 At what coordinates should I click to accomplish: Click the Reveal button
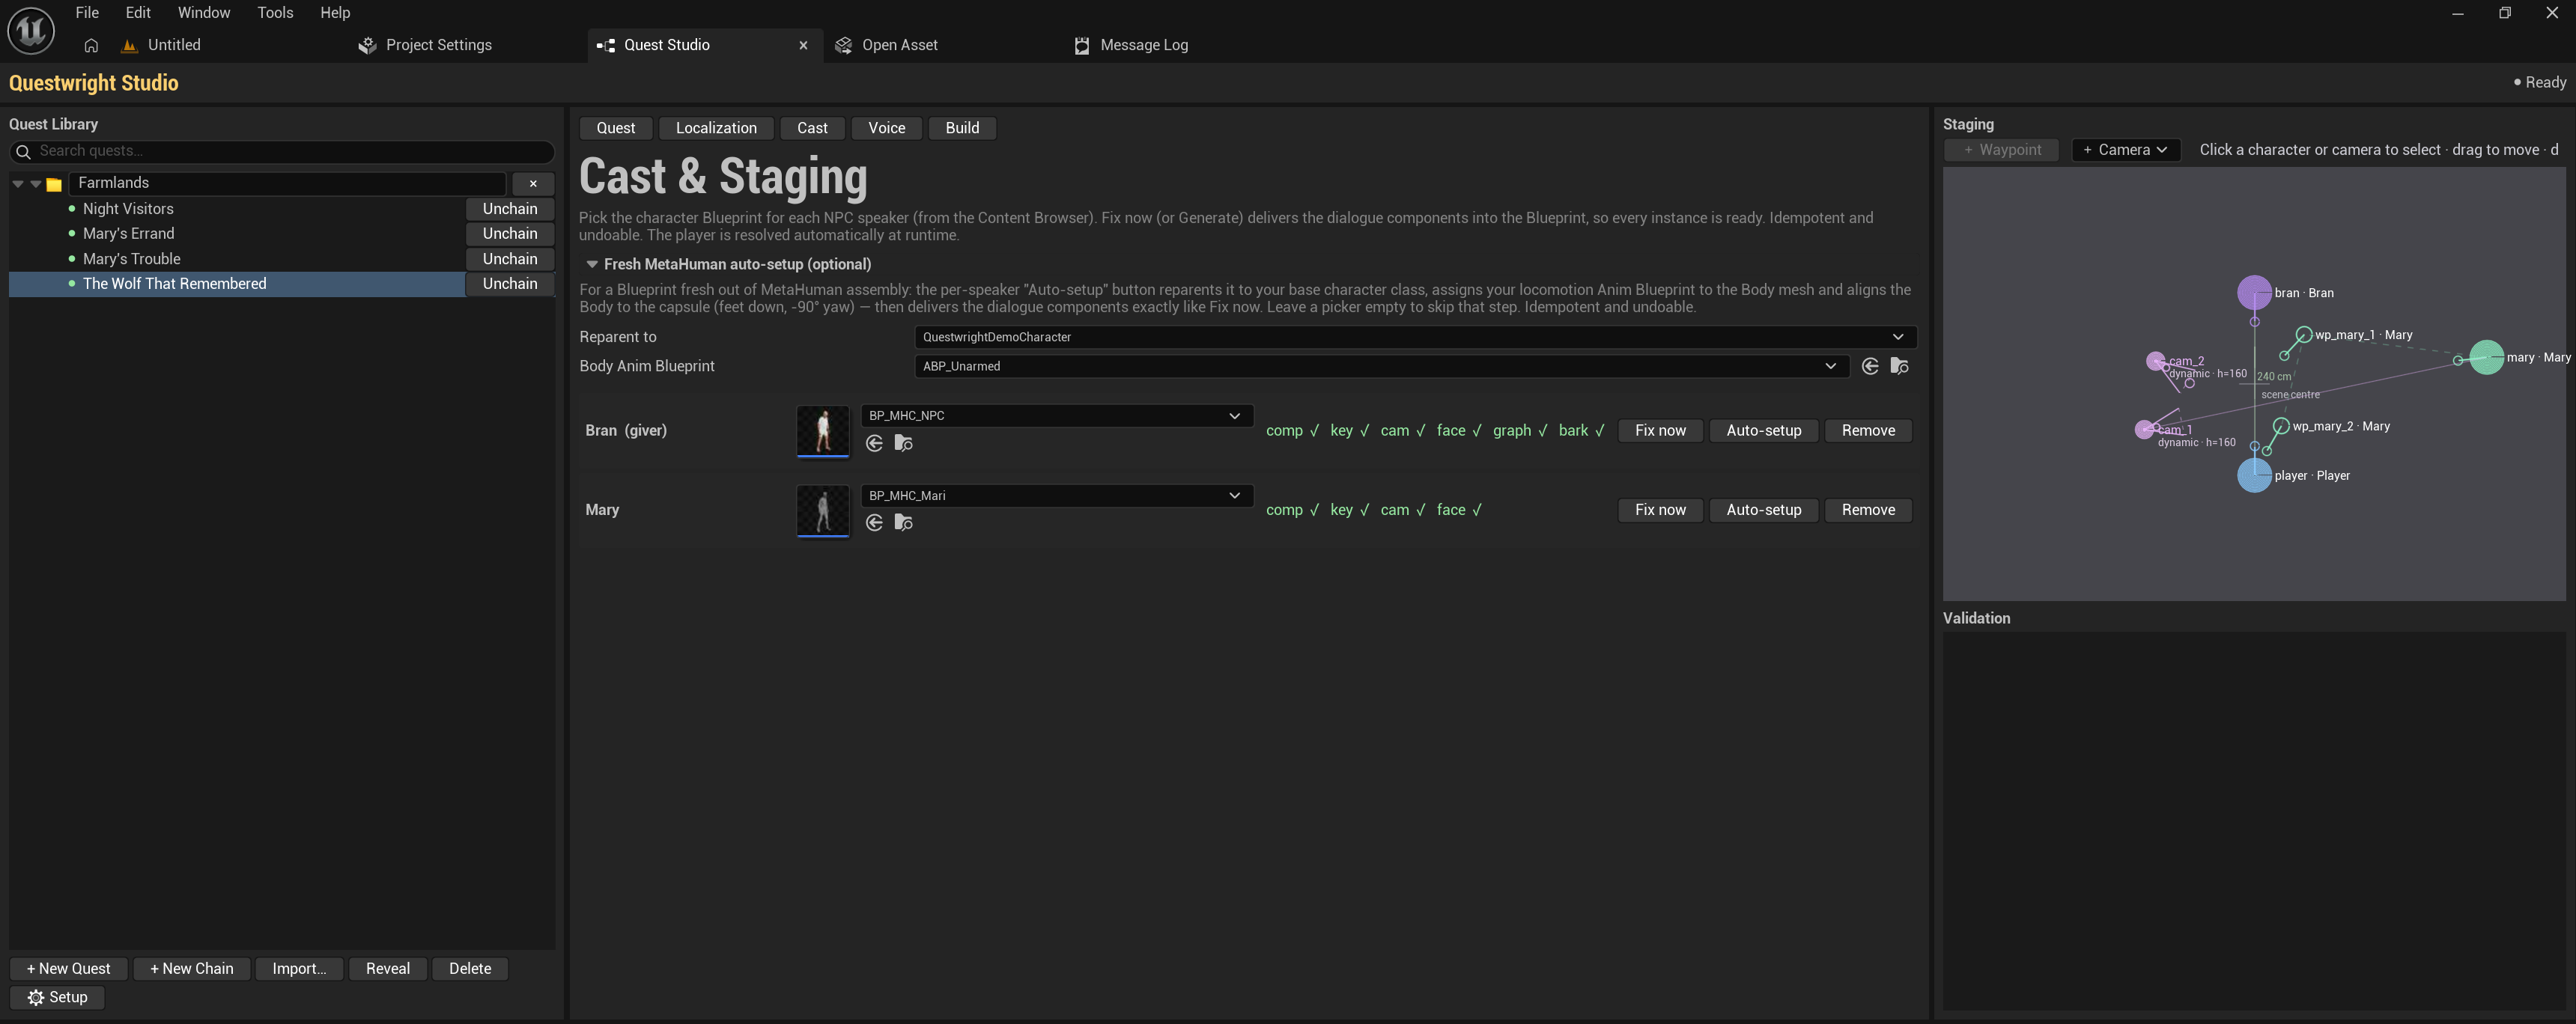coord(387,968)
